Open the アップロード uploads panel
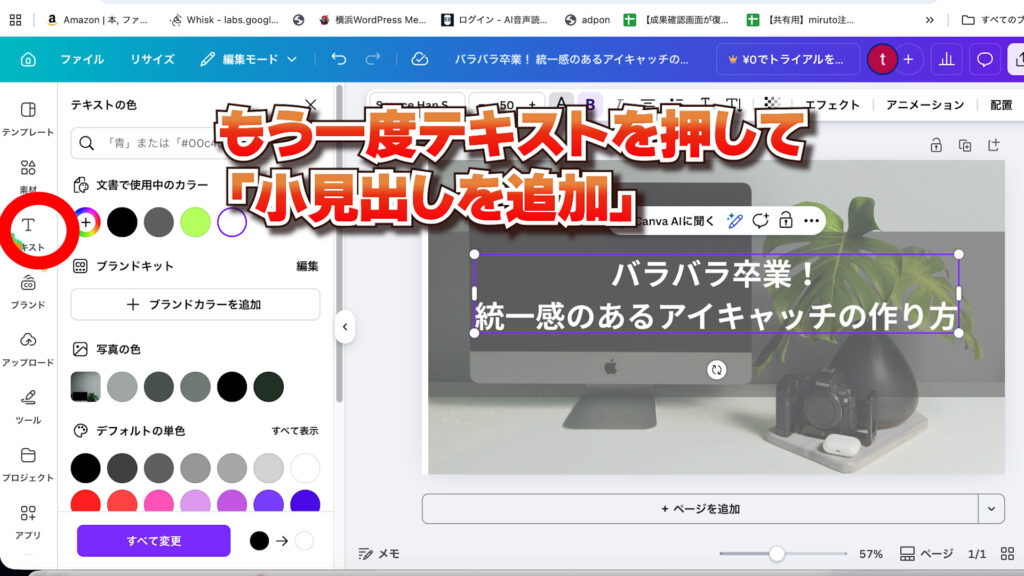Image resolution: width=1024 pixels, height=576 pixels. tap(28, 347)
